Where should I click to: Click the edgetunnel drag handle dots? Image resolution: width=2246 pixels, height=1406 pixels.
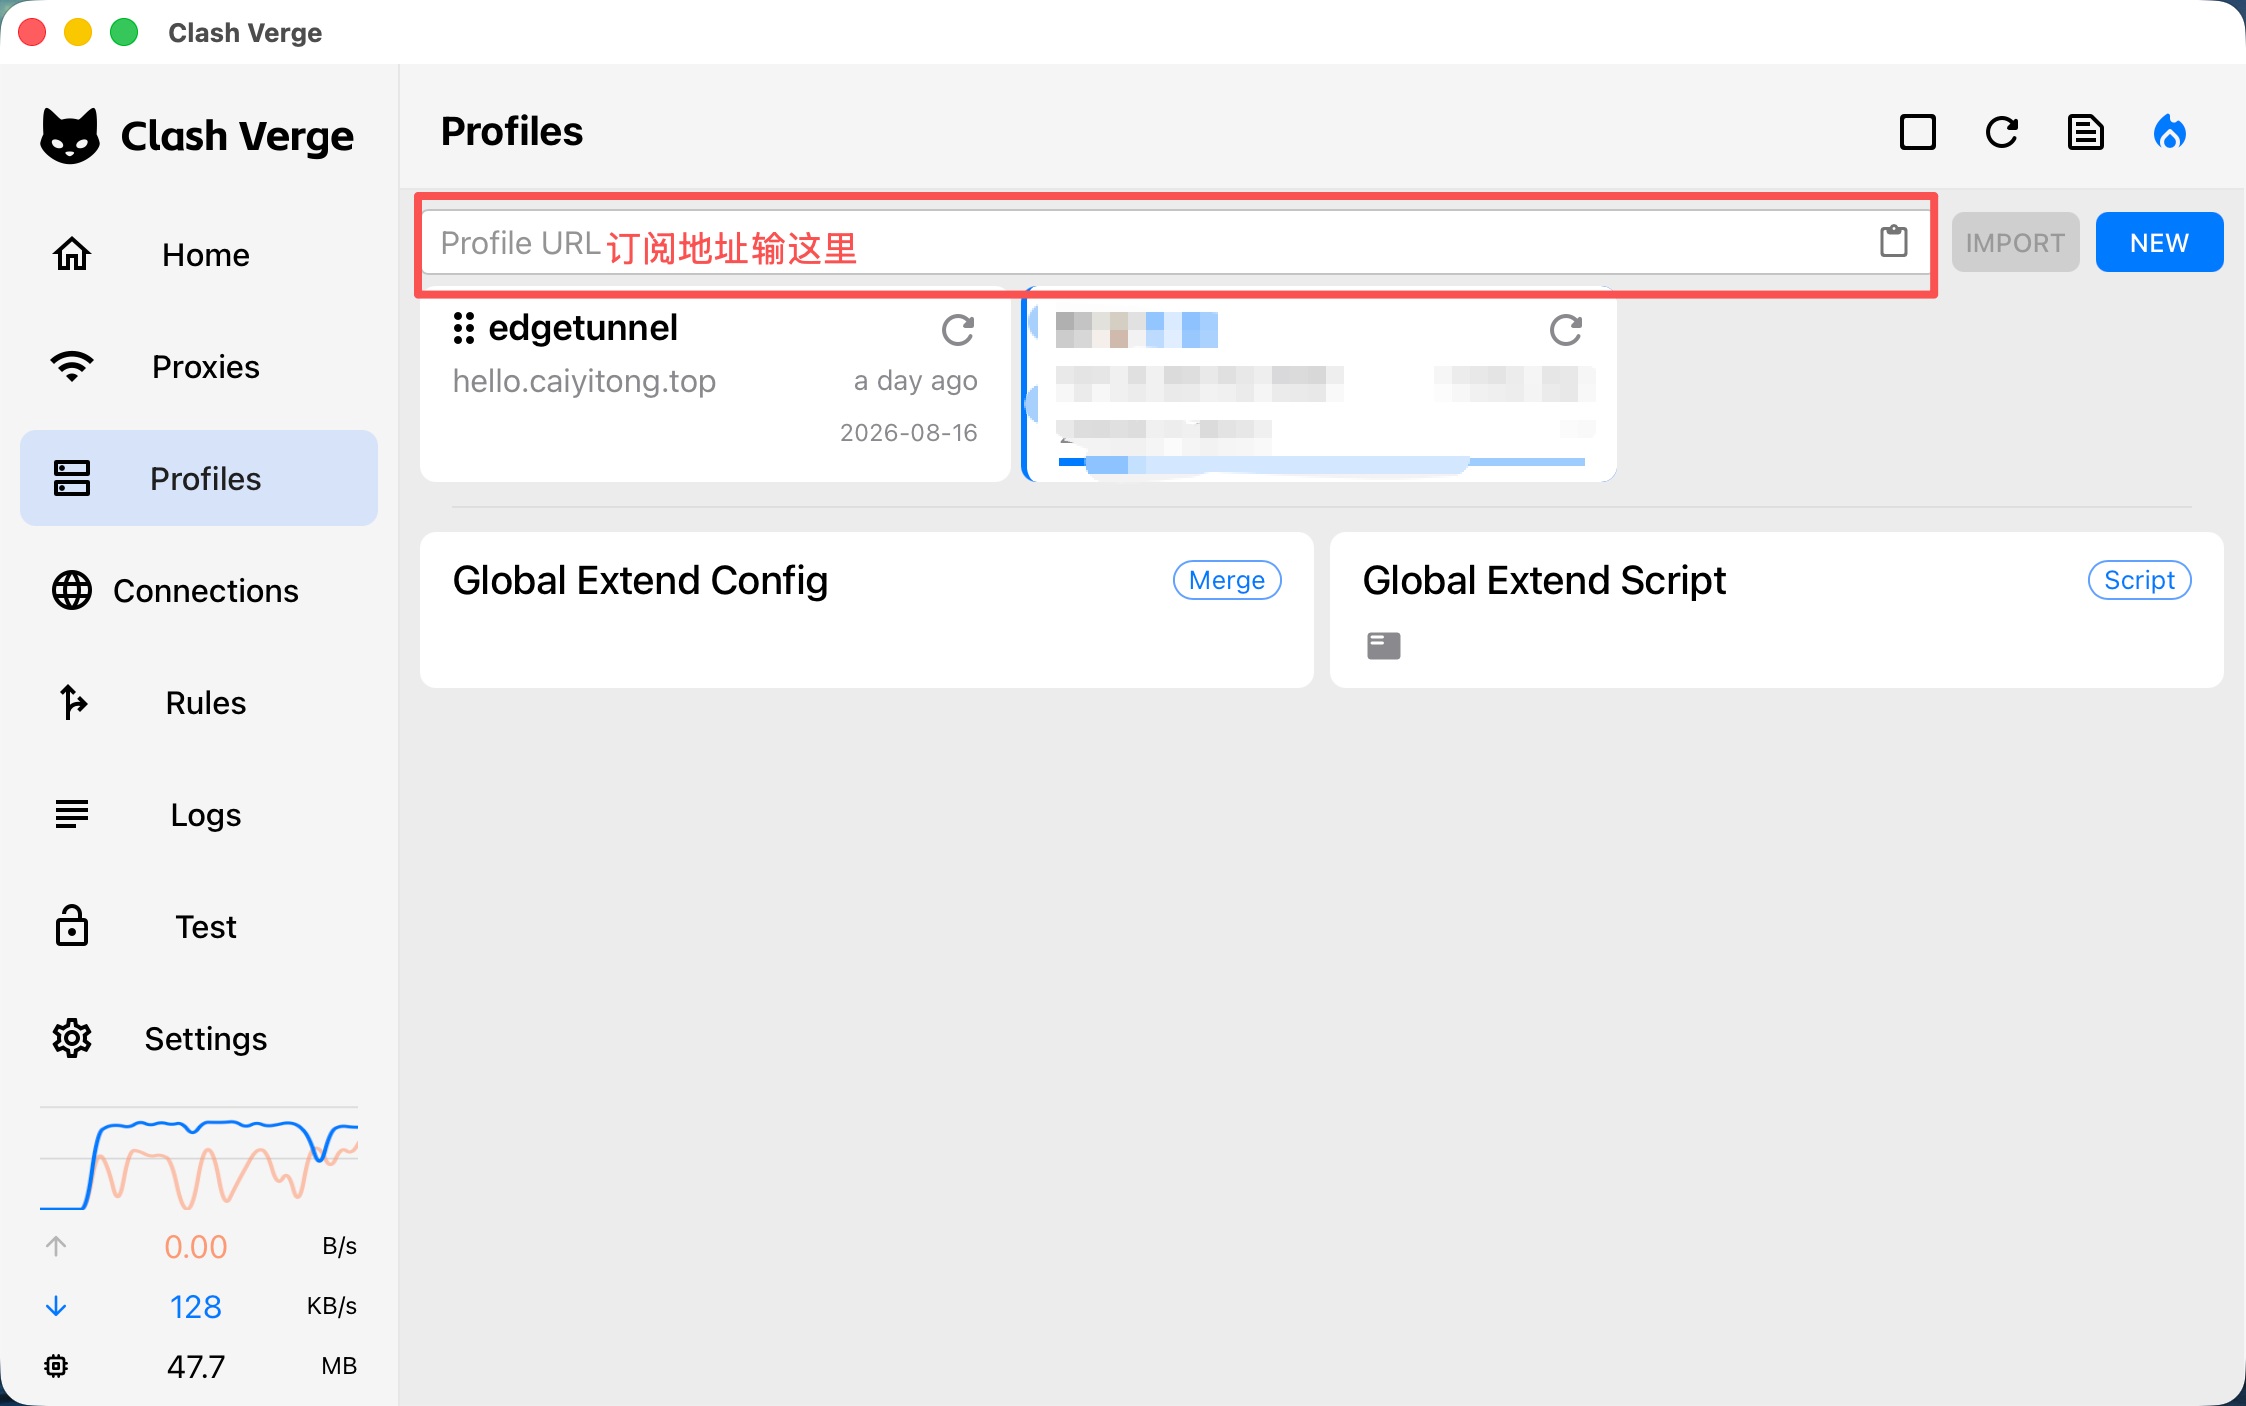coord(464,328)
